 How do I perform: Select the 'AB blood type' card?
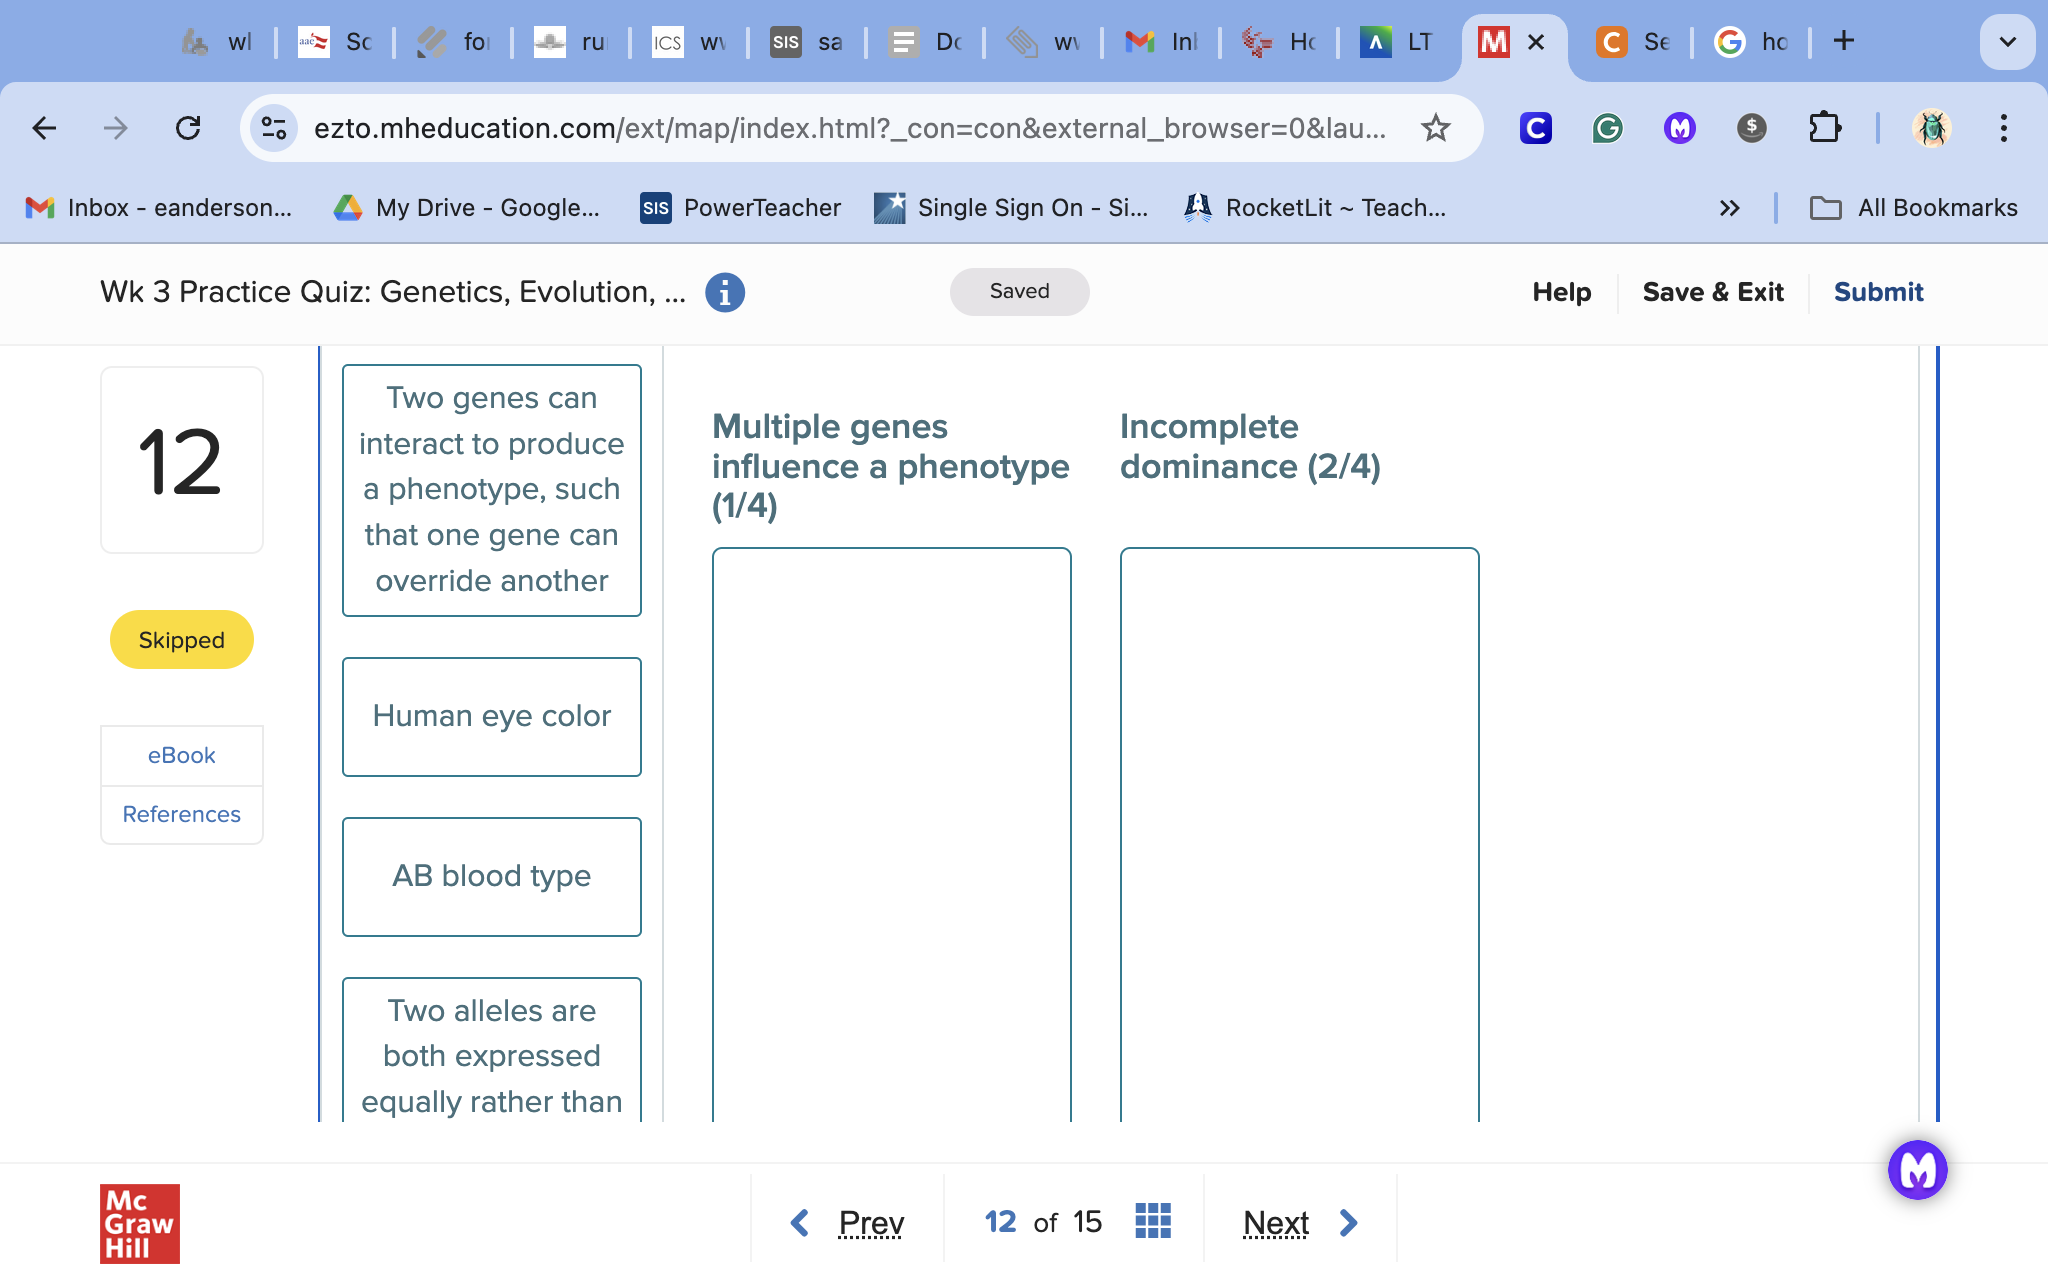coord(491,876)
